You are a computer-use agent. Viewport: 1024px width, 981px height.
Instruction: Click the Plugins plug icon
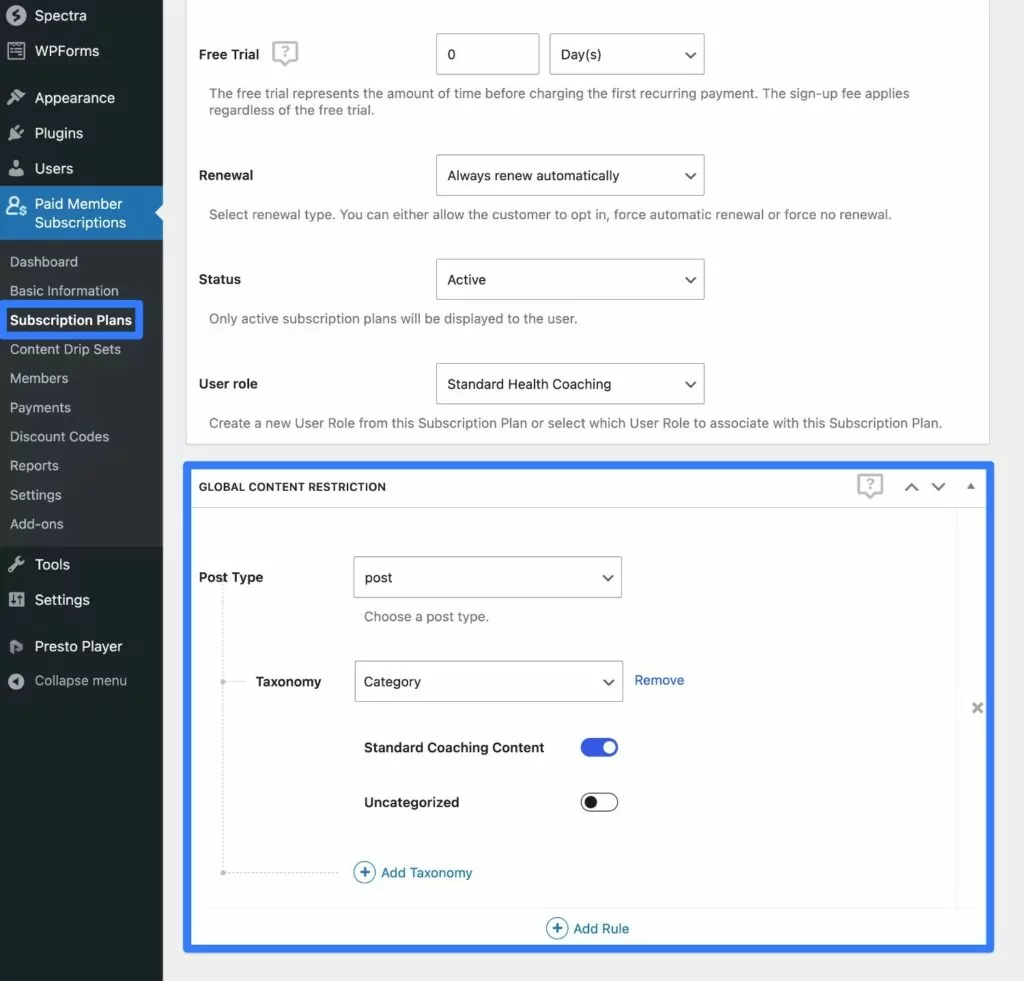16,133
